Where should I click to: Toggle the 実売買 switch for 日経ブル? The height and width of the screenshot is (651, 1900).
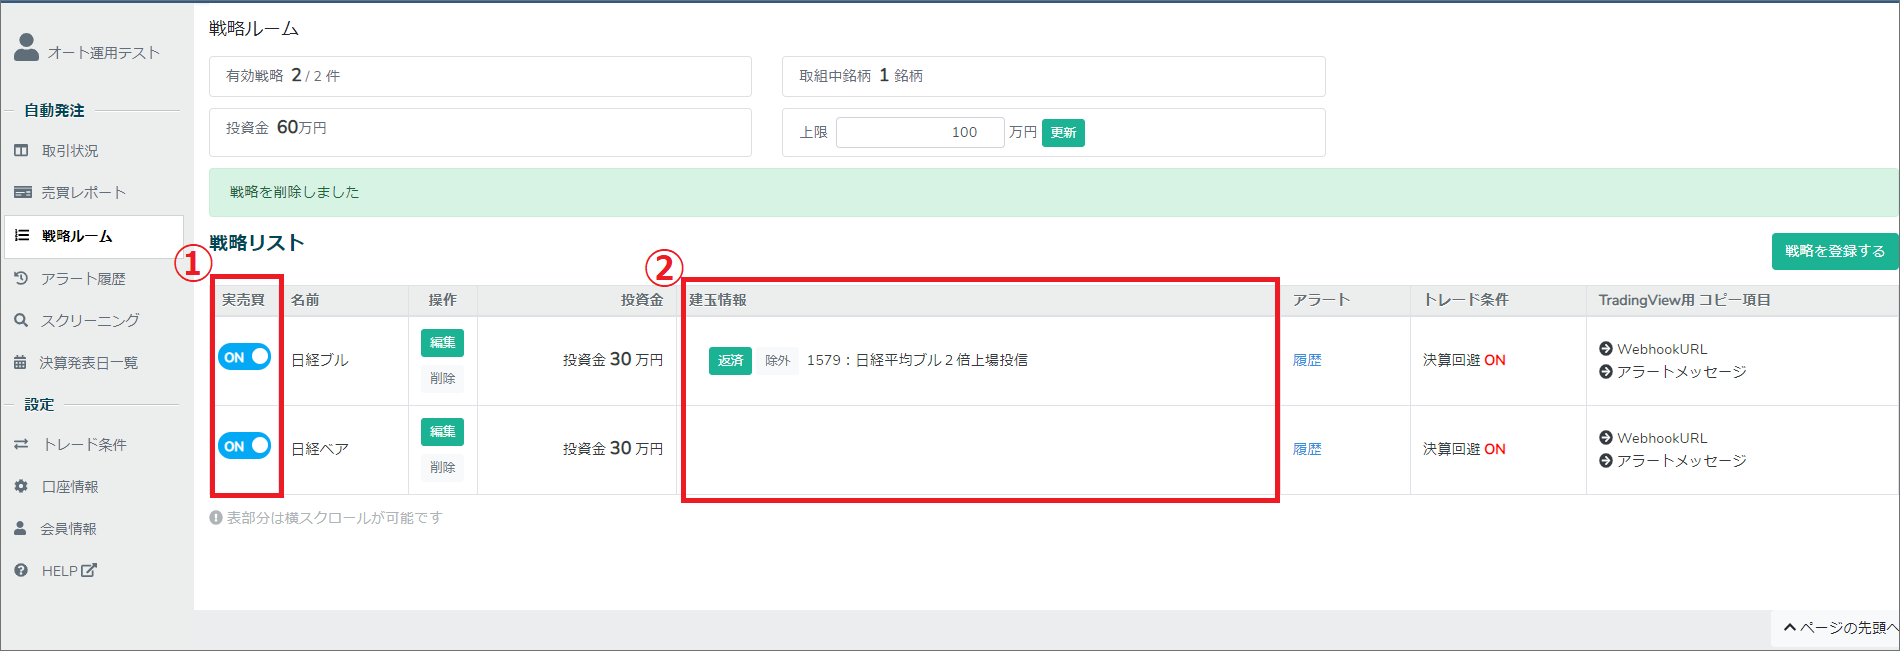tap(245, 357)
